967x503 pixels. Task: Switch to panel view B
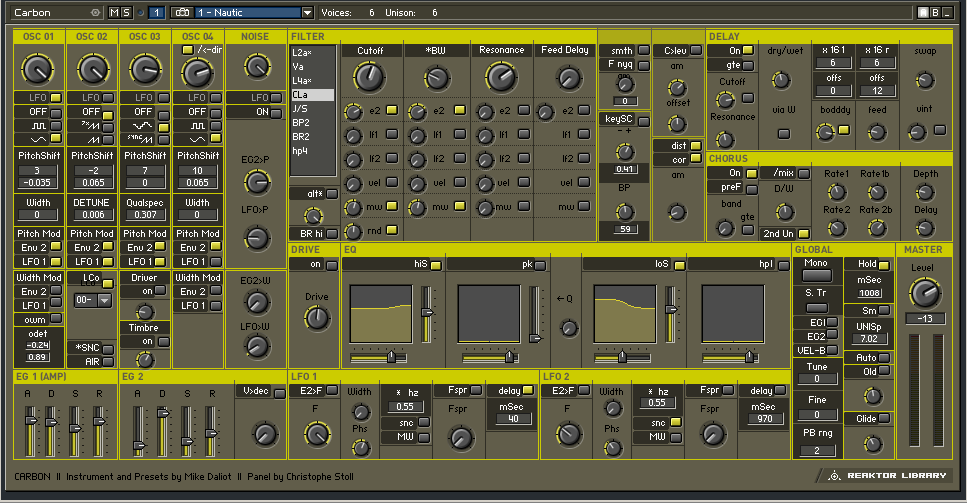pyautogui.click(x=935, y=12)
